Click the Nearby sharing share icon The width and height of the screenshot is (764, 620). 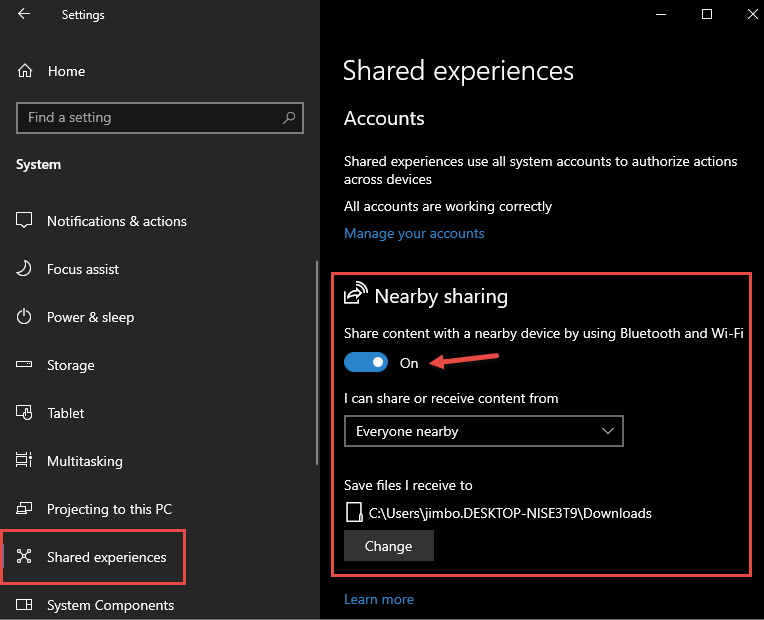click(356, 293)
